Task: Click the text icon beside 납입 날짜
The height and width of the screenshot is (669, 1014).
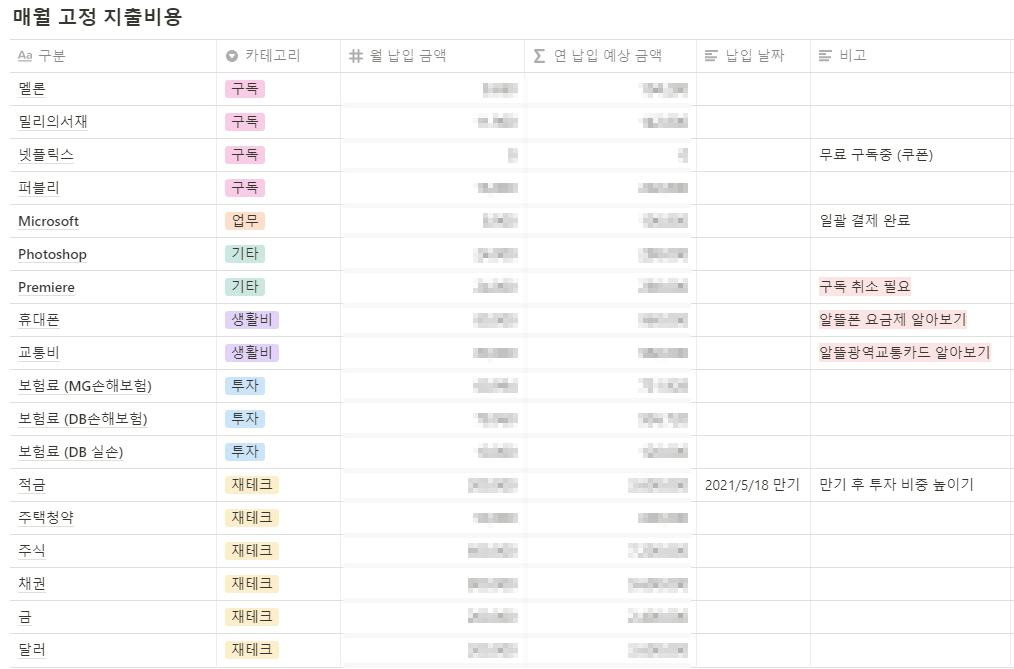Action: 711,56
